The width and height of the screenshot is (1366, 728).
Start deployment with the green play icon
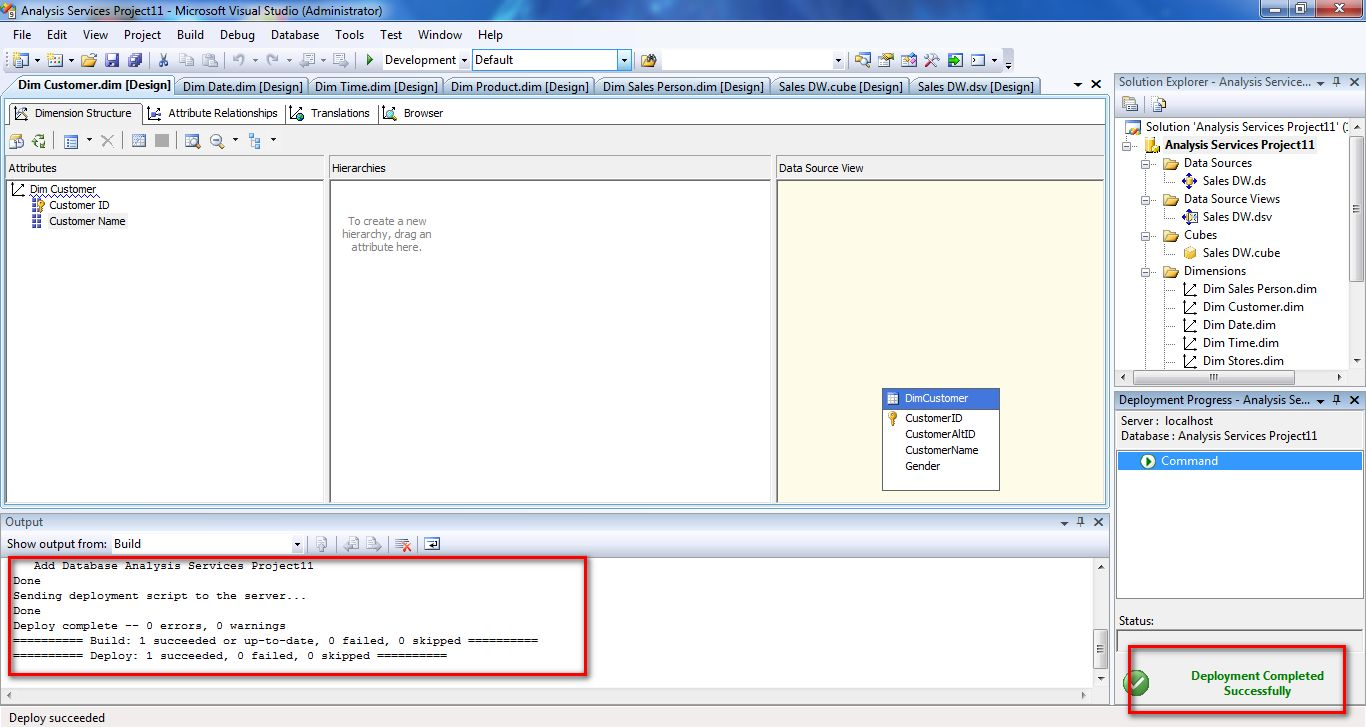click(370, 60)
